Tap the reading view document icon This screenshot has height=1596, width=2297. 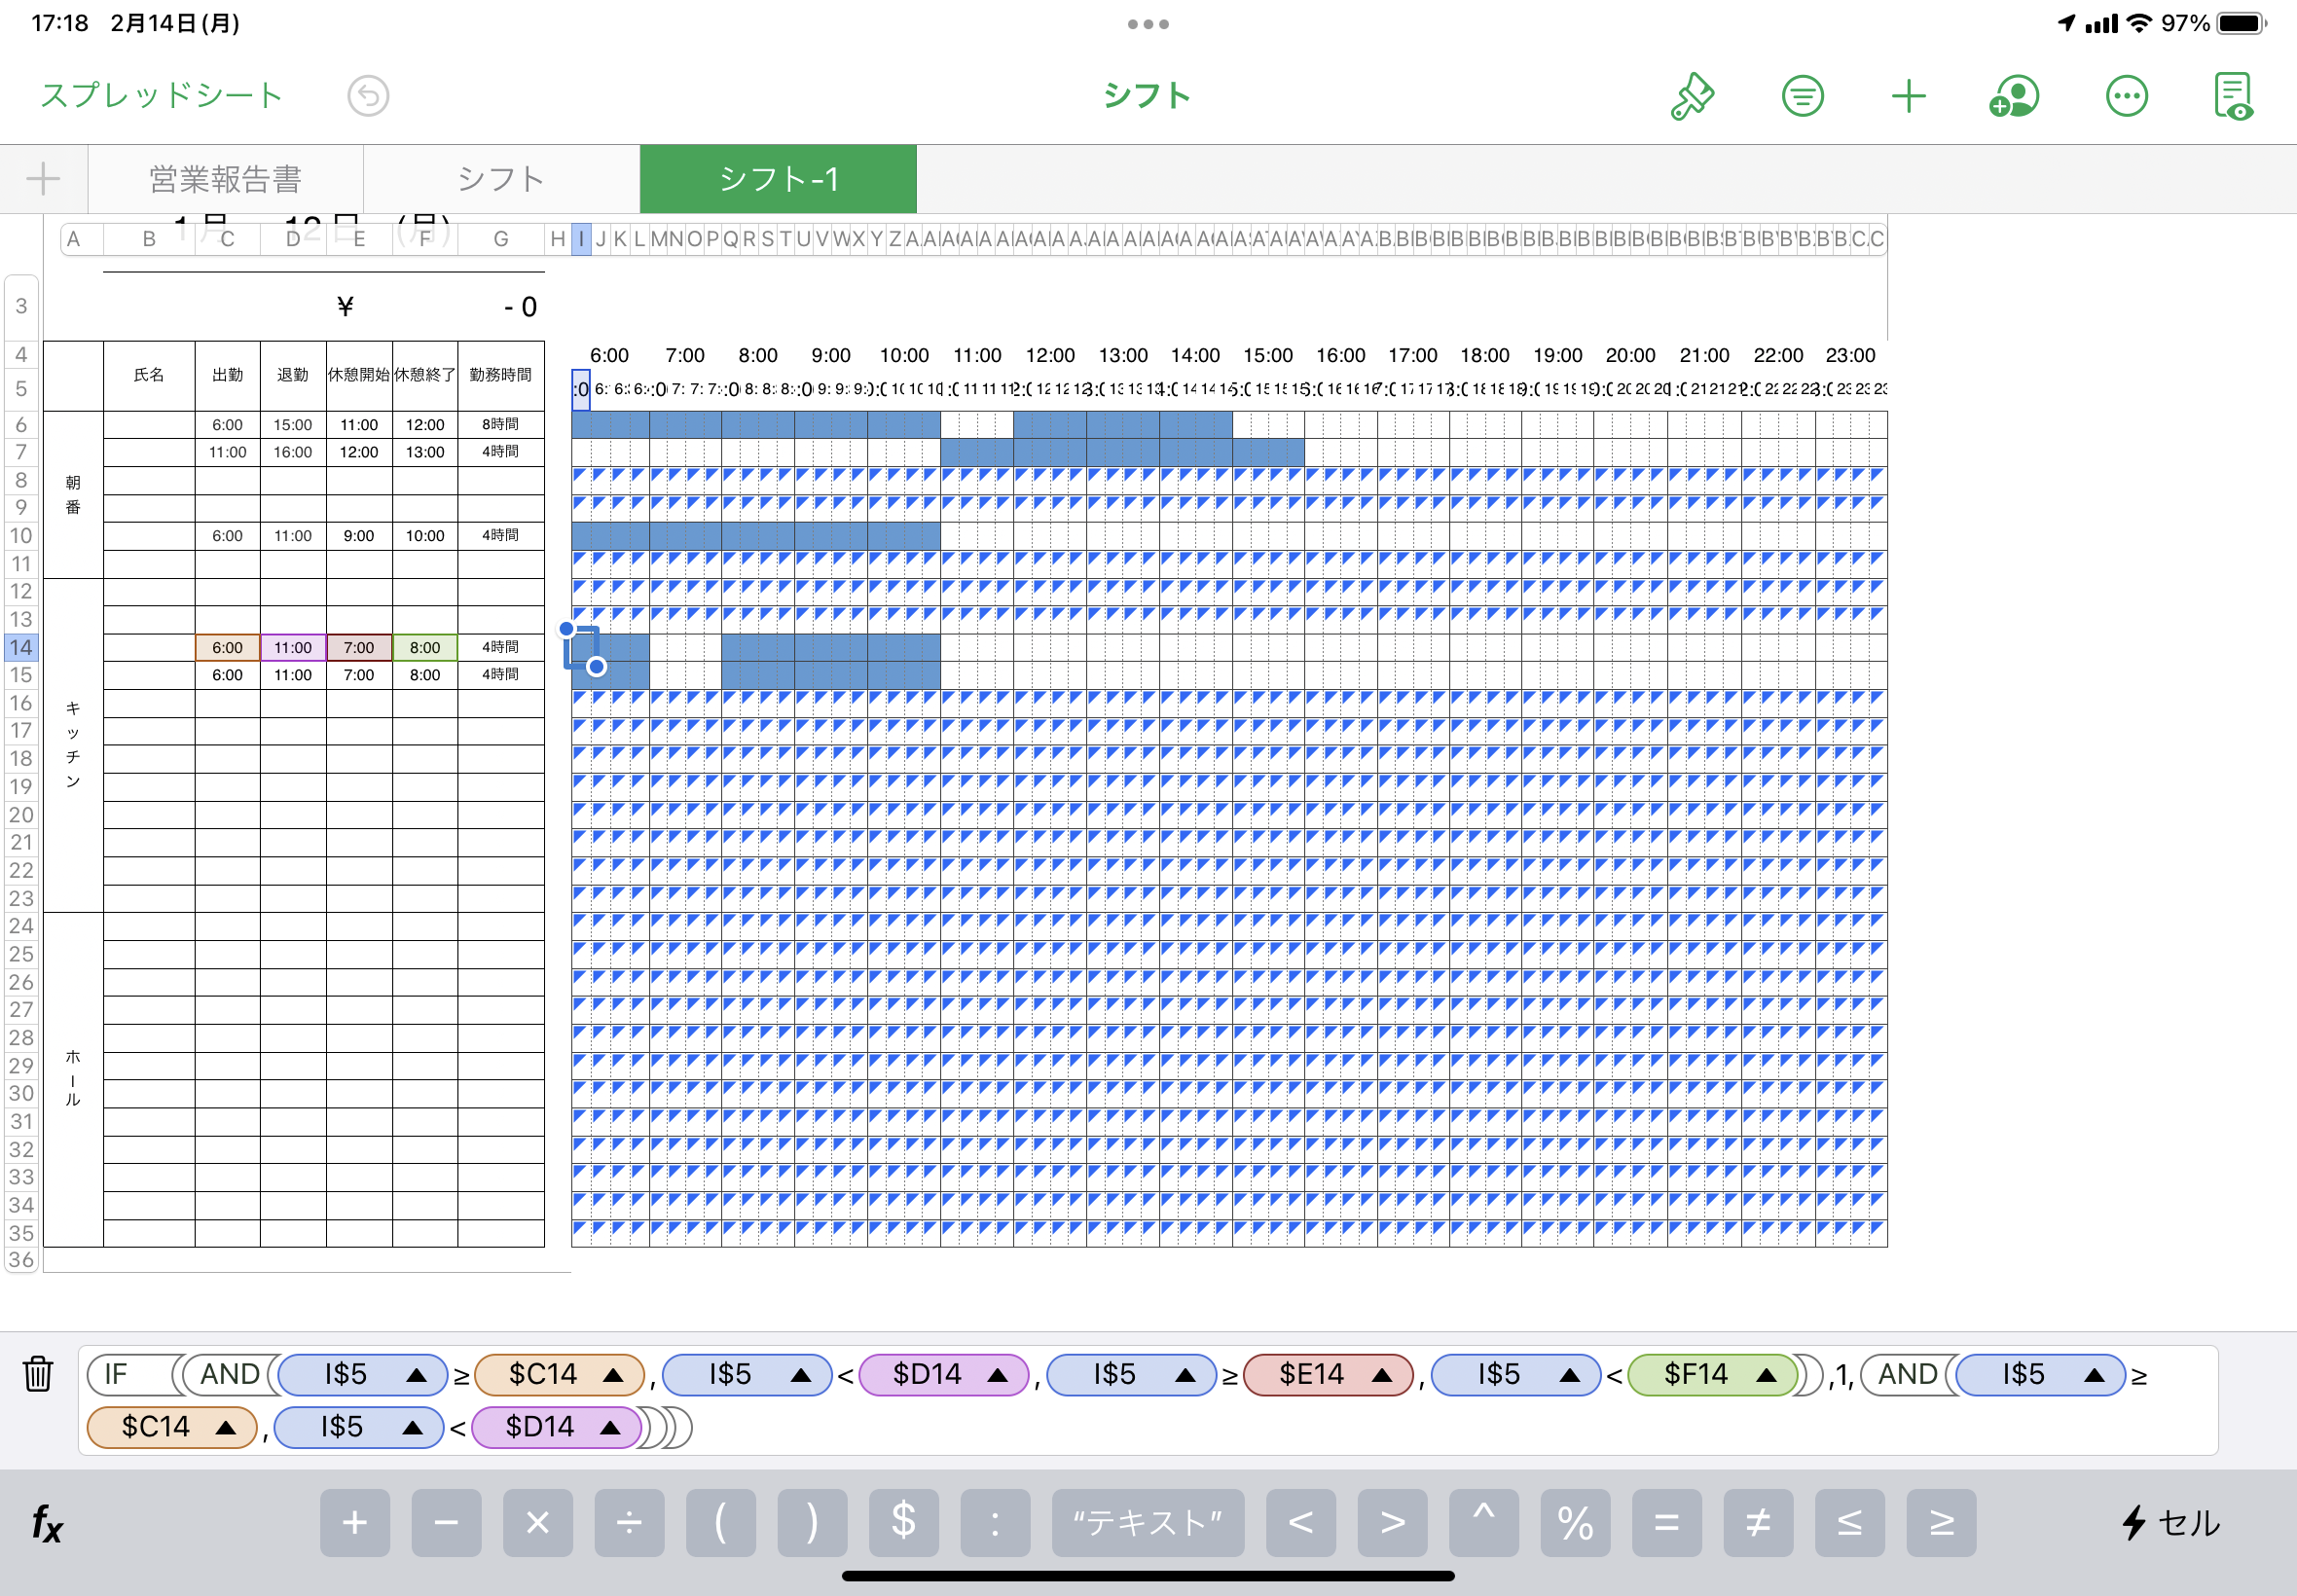(x=2233, y=97)
